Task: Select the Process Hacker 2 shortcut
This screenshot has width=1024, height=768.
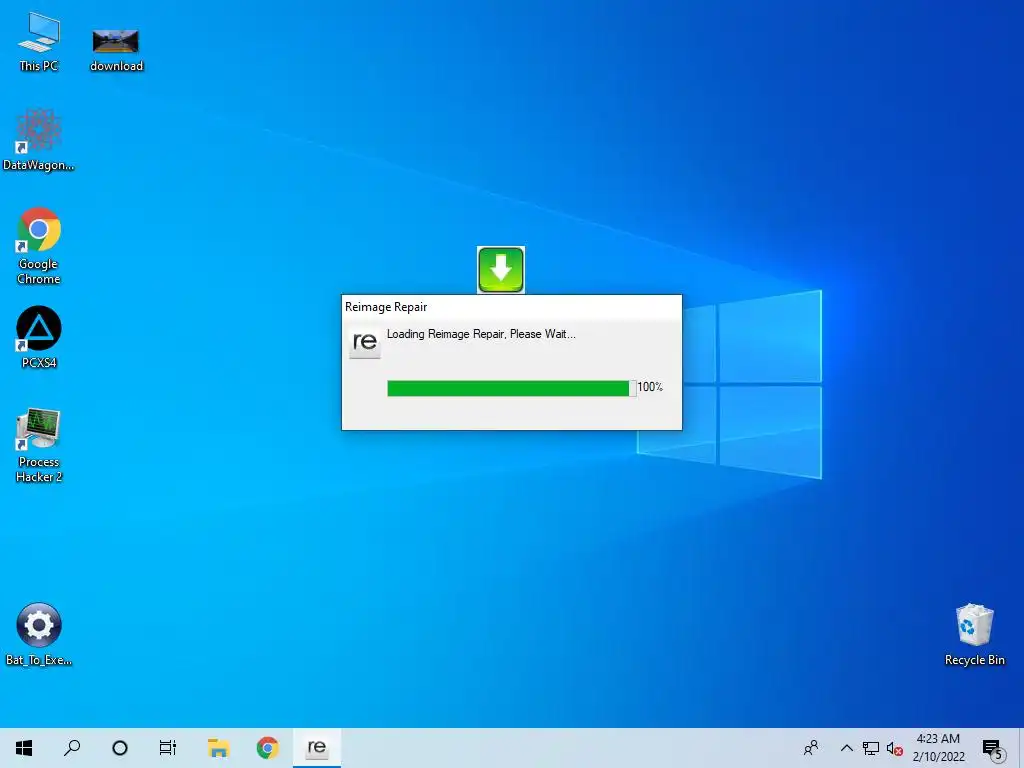Action: [39, 445]
